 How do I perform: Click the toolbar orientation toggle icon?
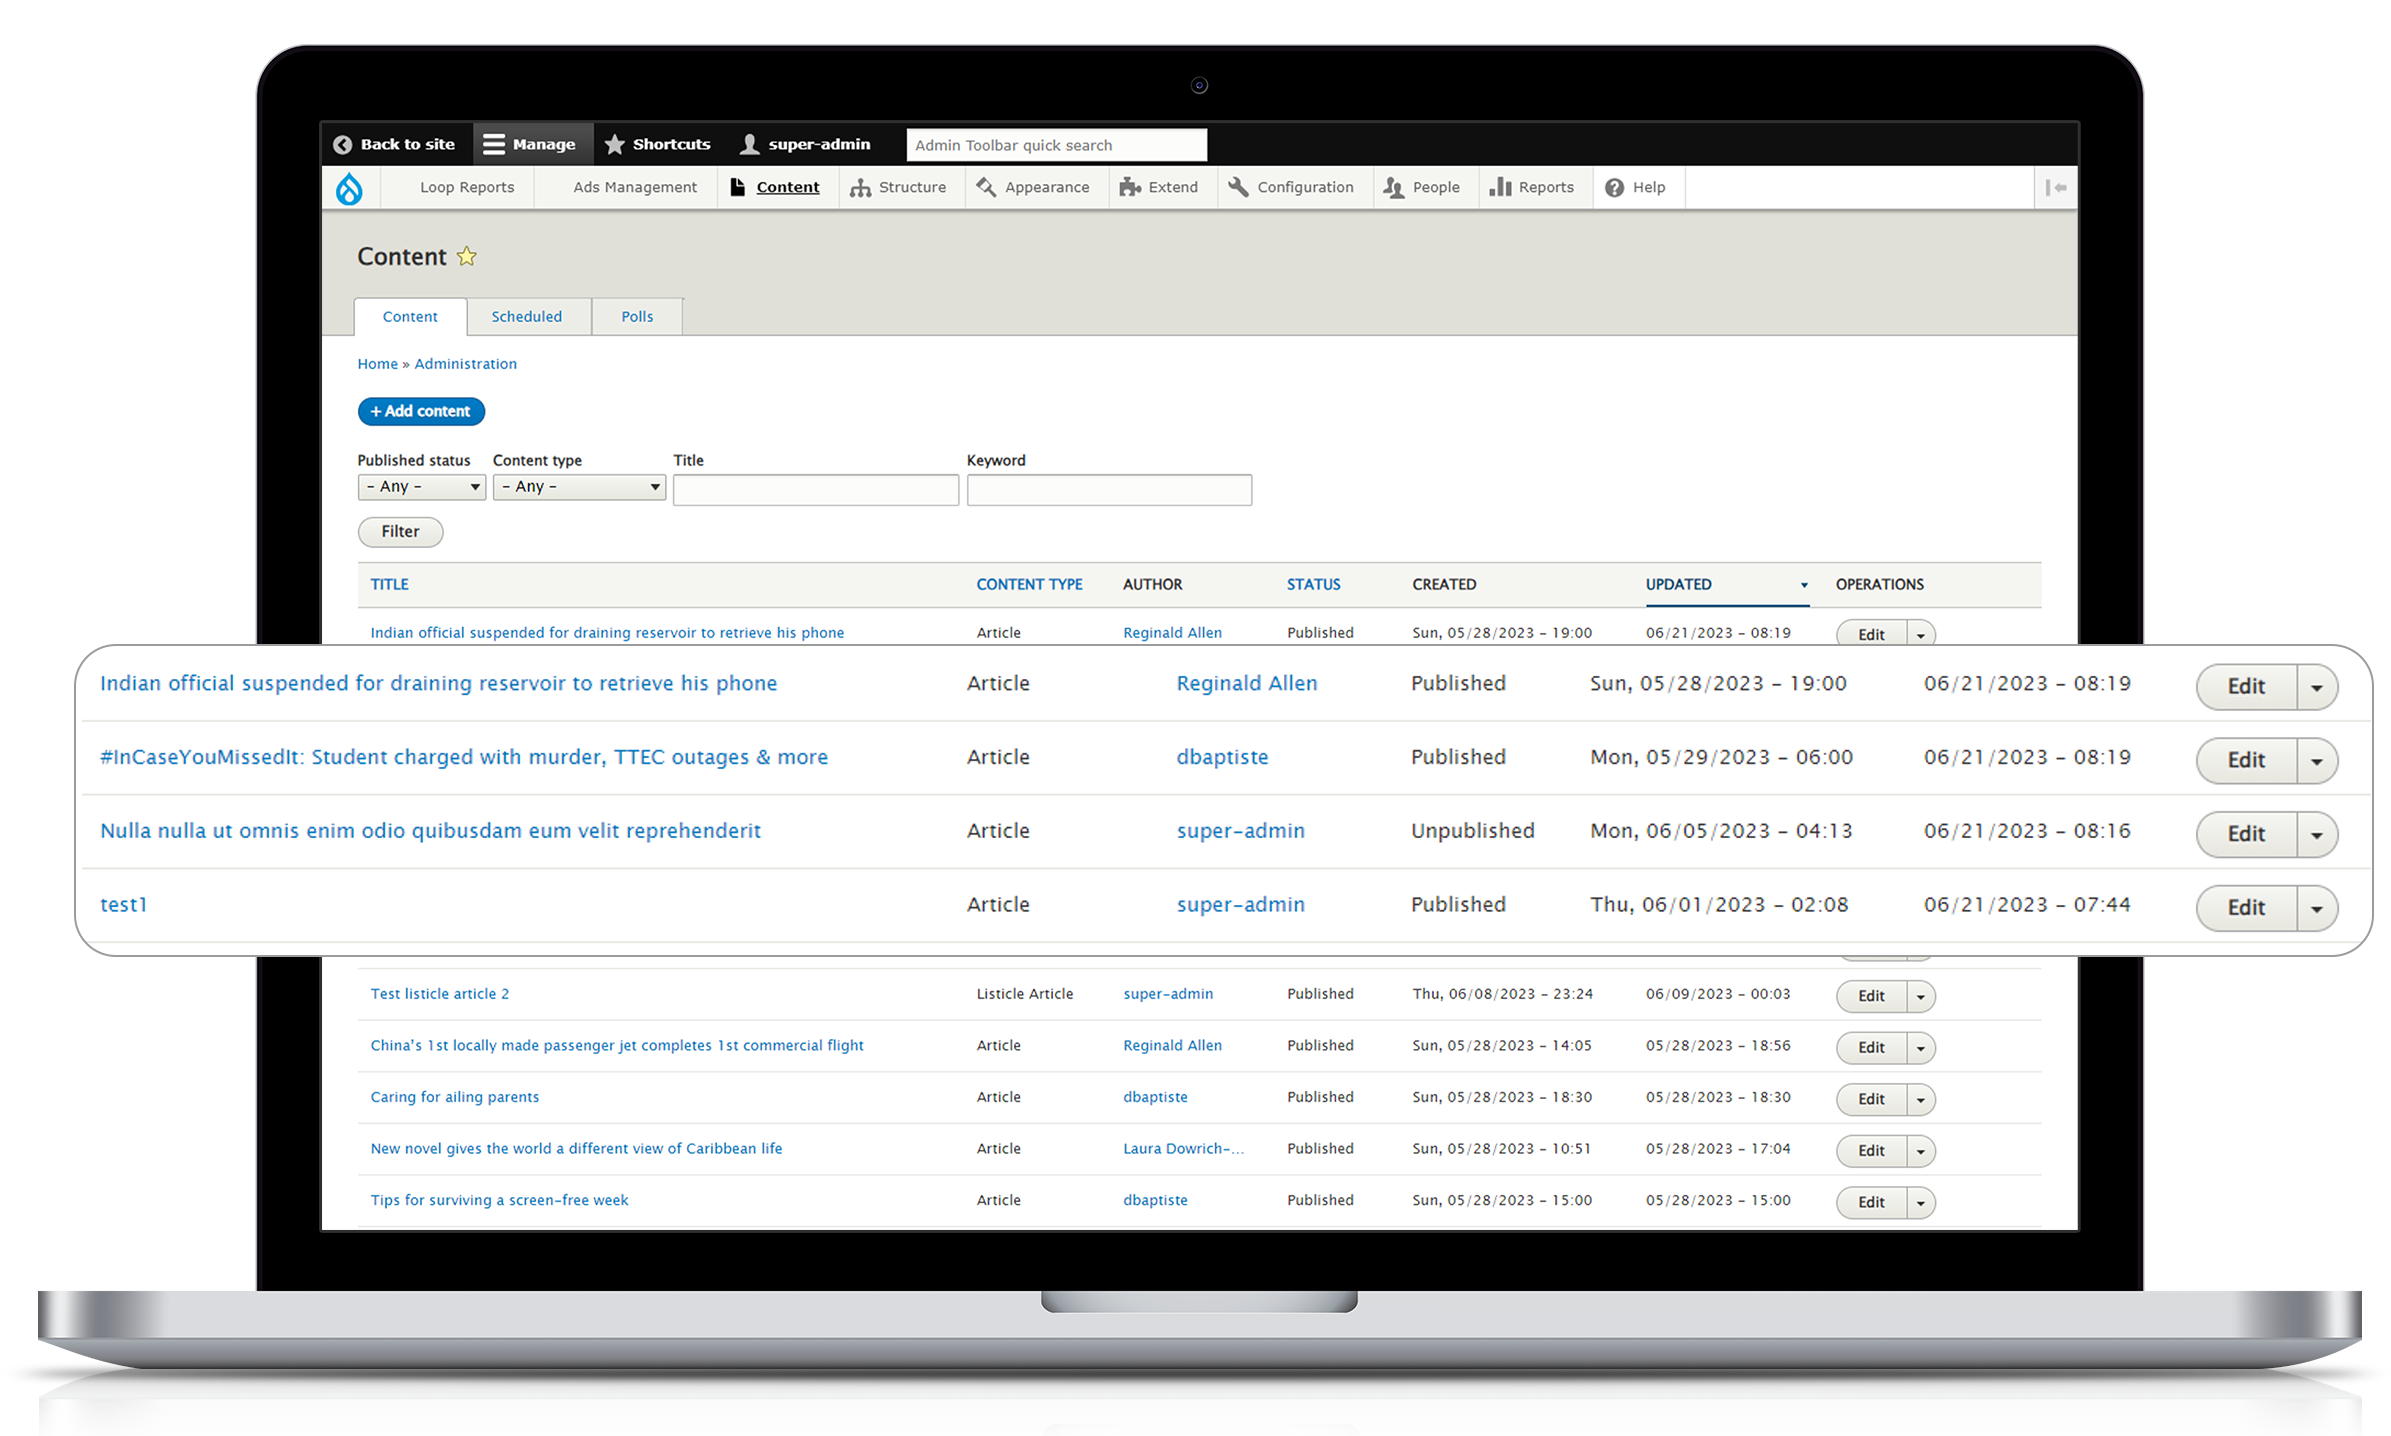[2056, 188]
